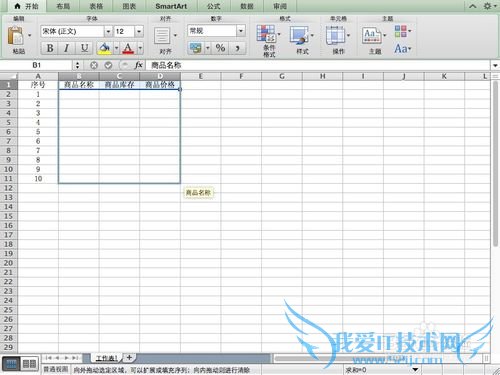
Task: Open the Review ribbon tab
Action: 280,6
